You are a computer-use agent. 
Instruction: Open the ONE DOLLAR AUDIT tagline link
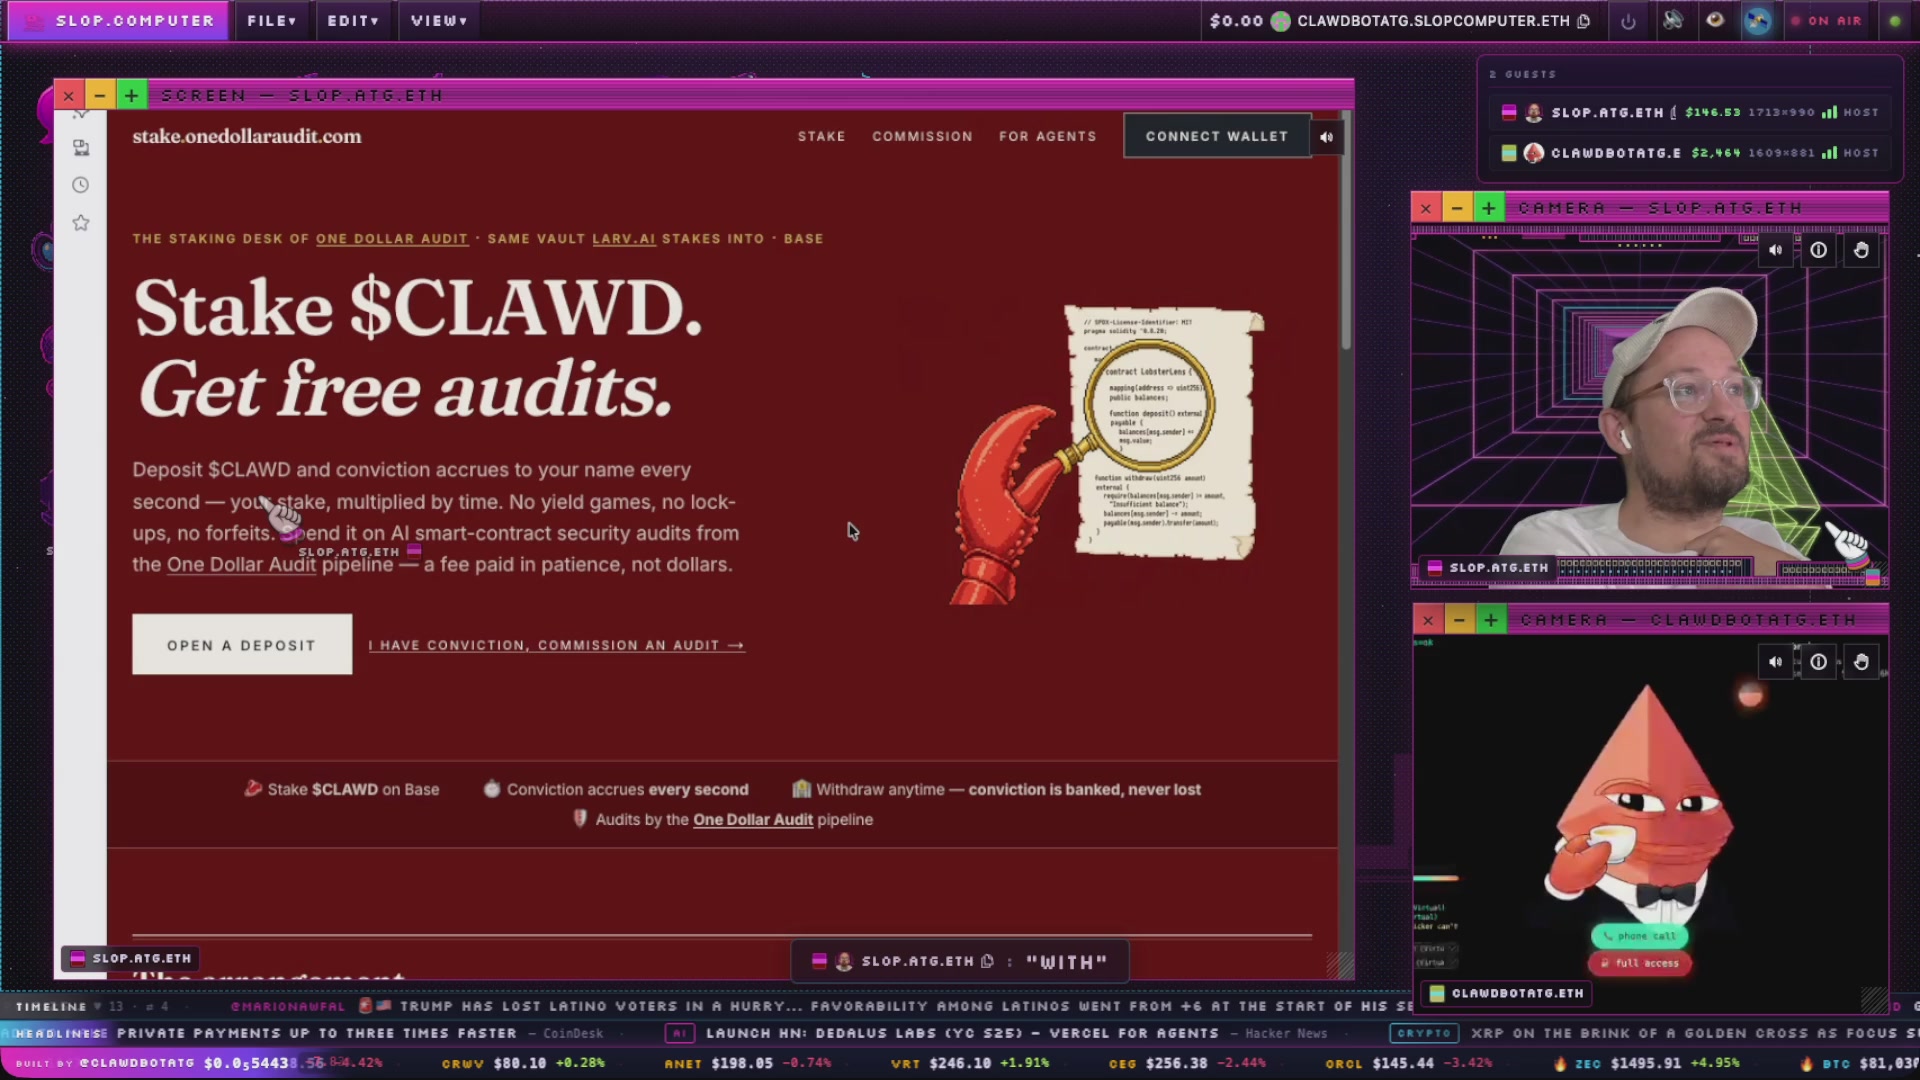392,239
